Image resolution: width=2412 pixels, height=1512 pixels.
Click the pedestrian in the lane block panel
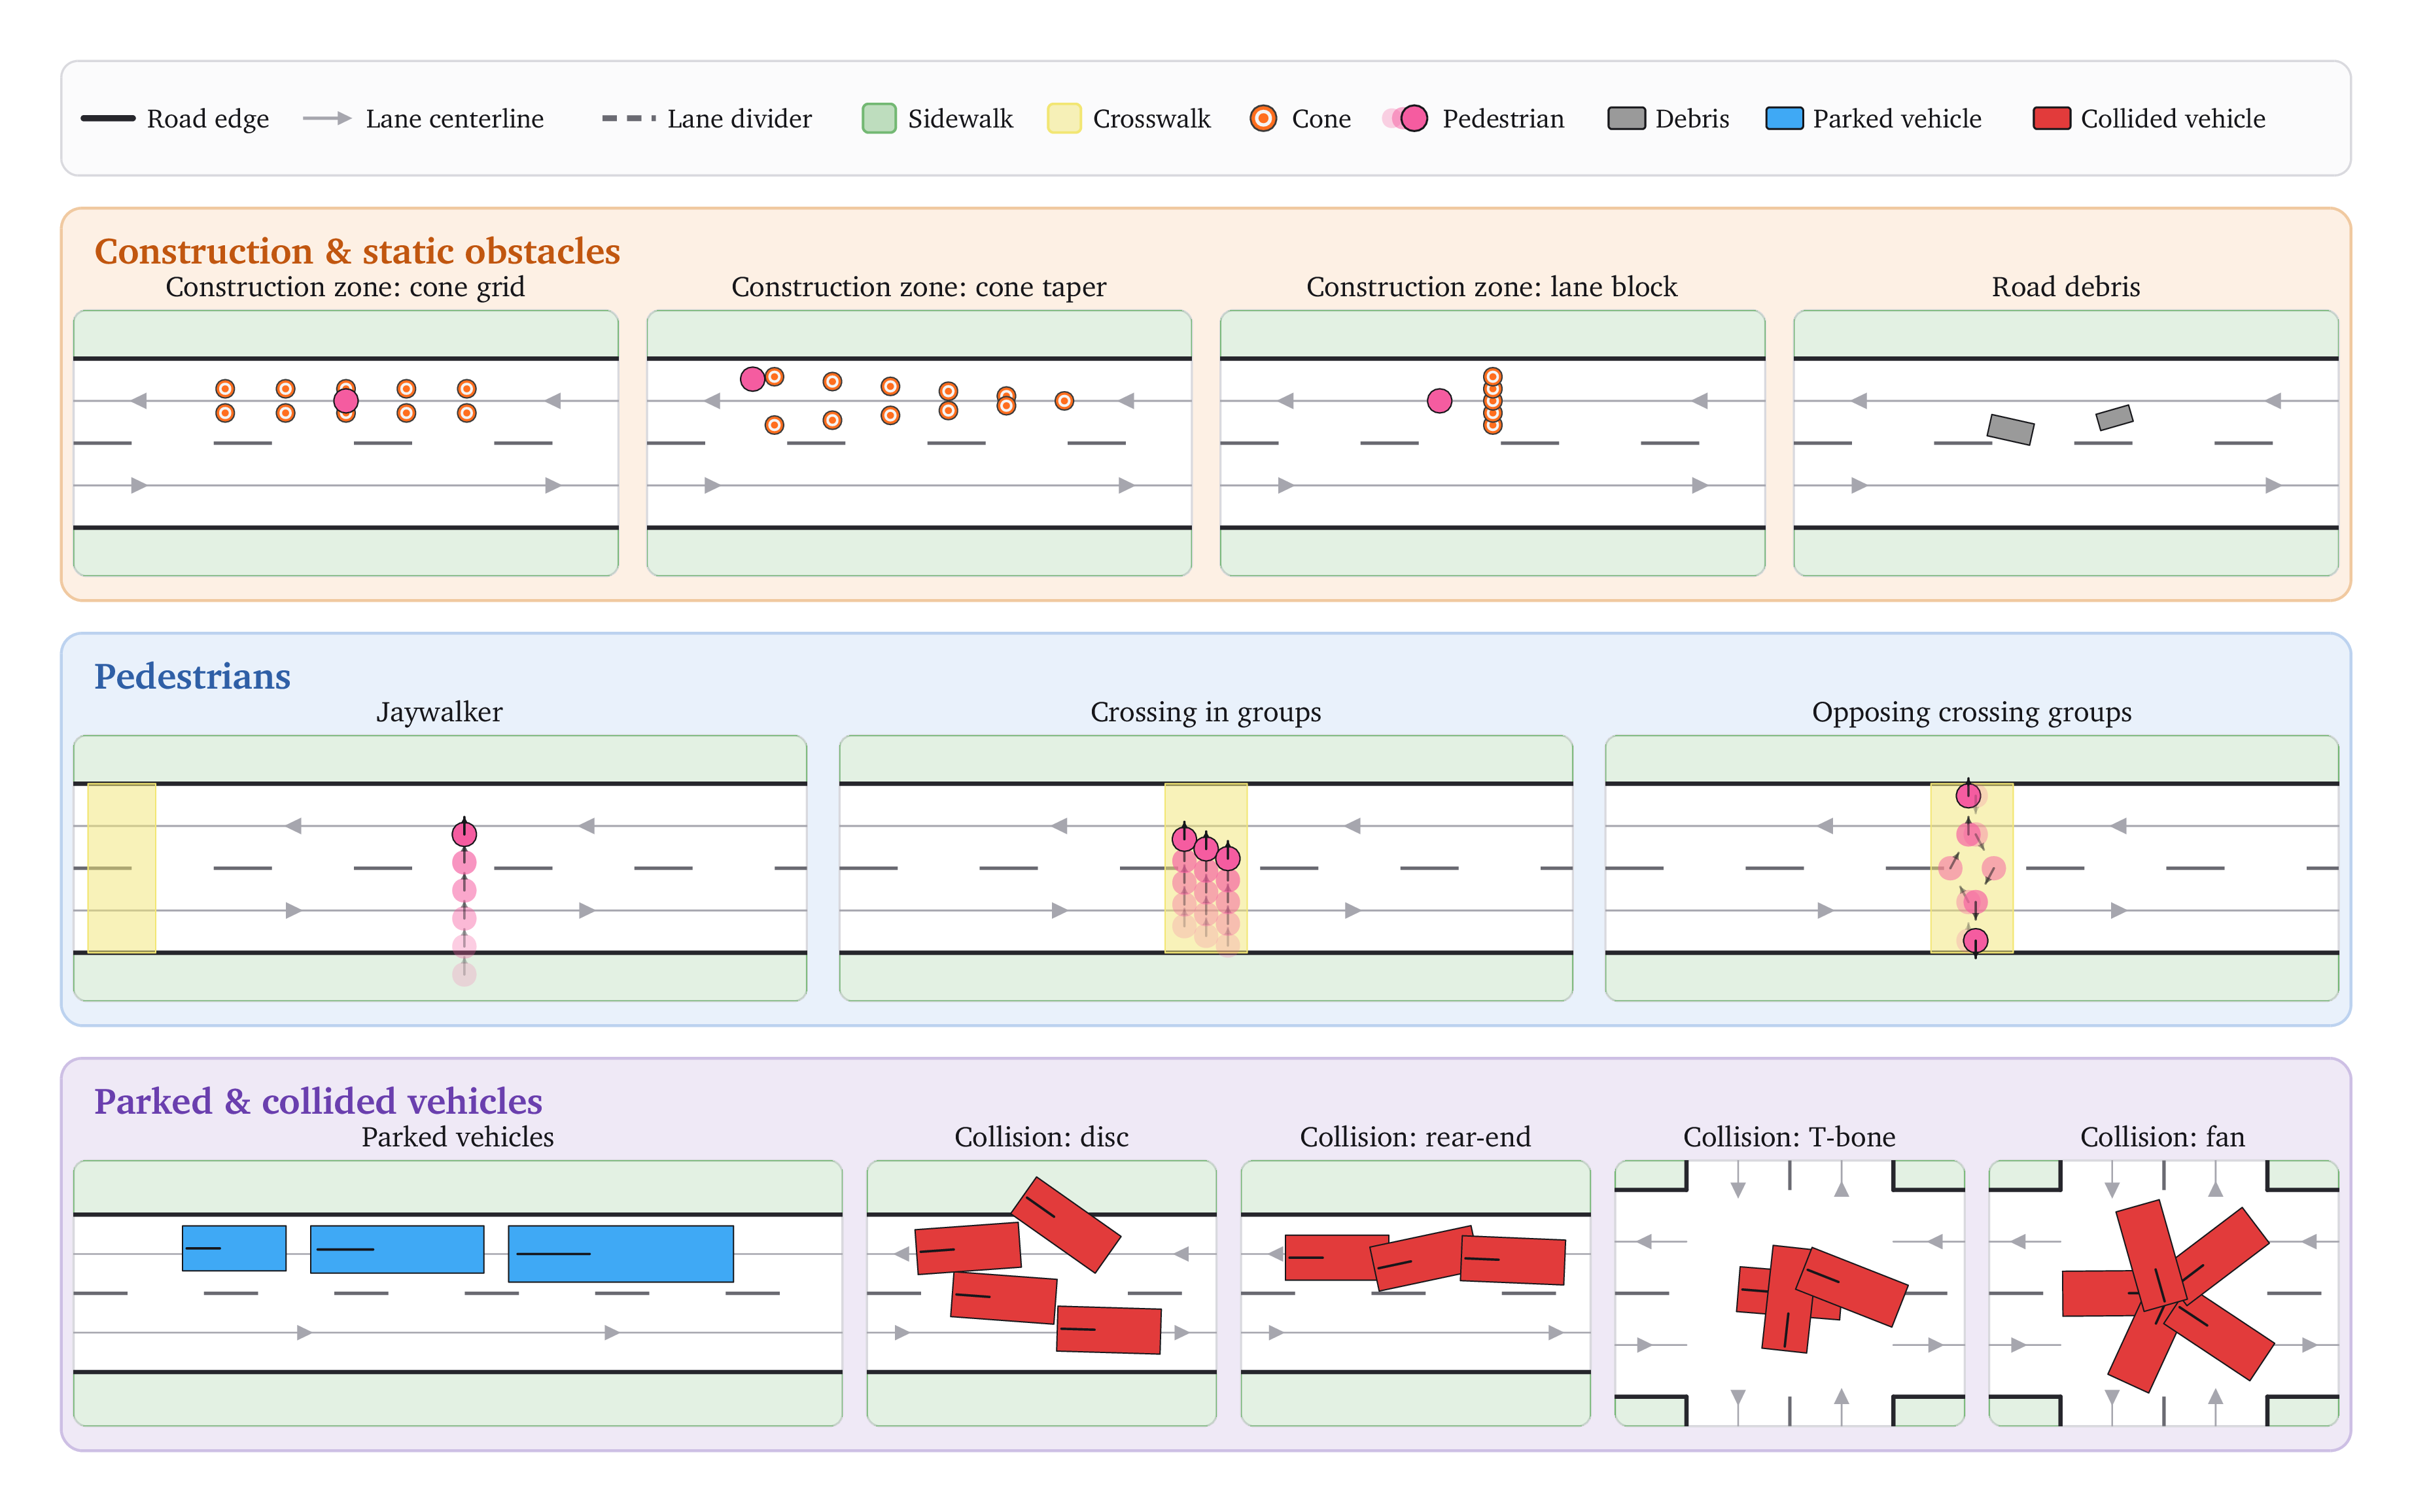[1439, 401]
